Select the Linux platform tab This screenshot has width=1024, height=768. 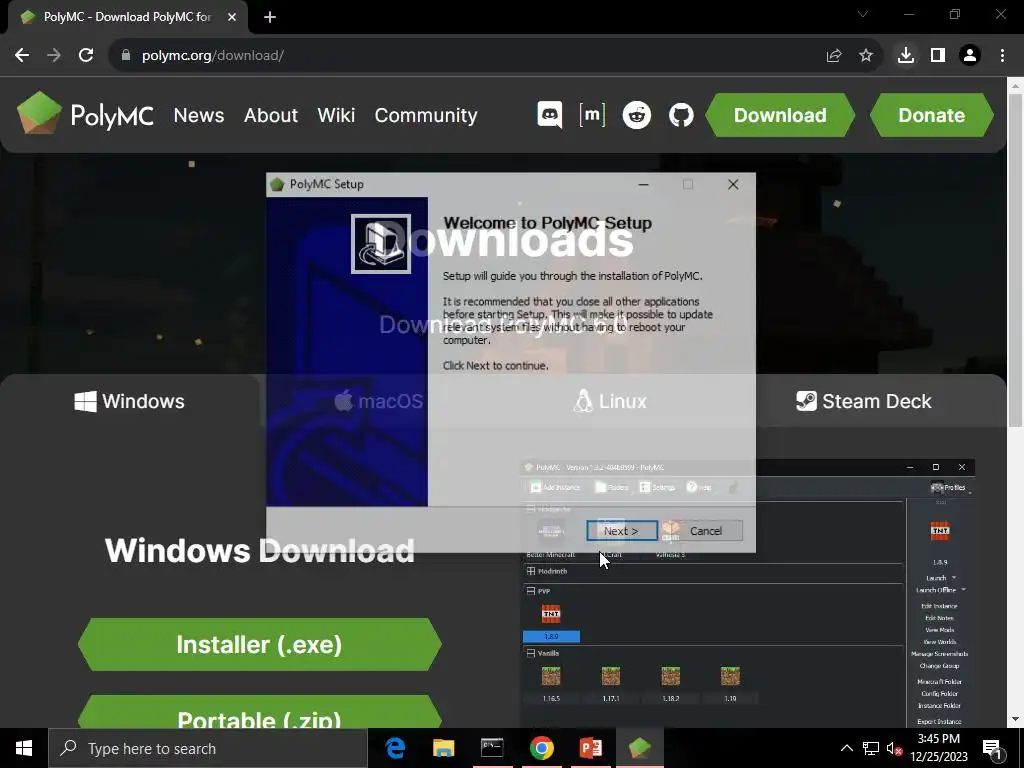[x=610, y=401]
